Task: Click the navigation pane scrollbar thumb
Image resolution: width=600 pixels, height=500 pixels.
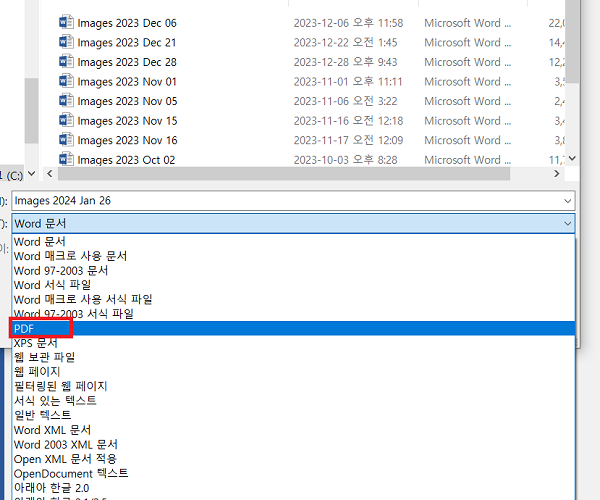Action: tap(31, 111)
